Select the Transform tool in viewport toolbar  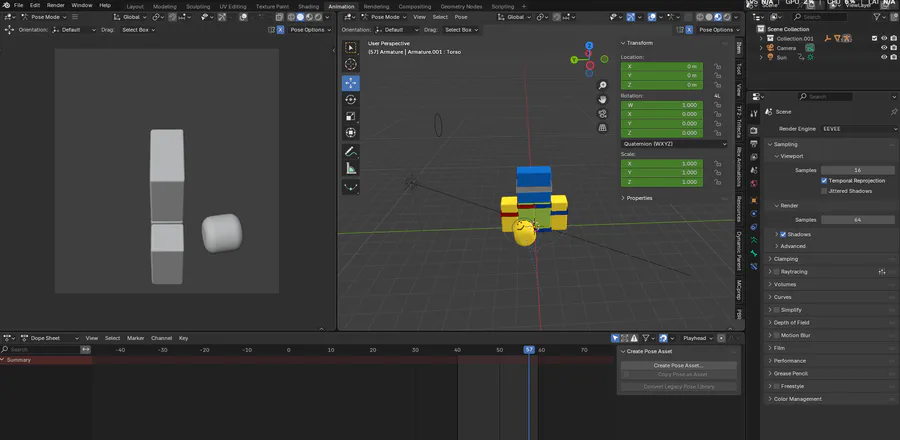[x=351, y=133]
